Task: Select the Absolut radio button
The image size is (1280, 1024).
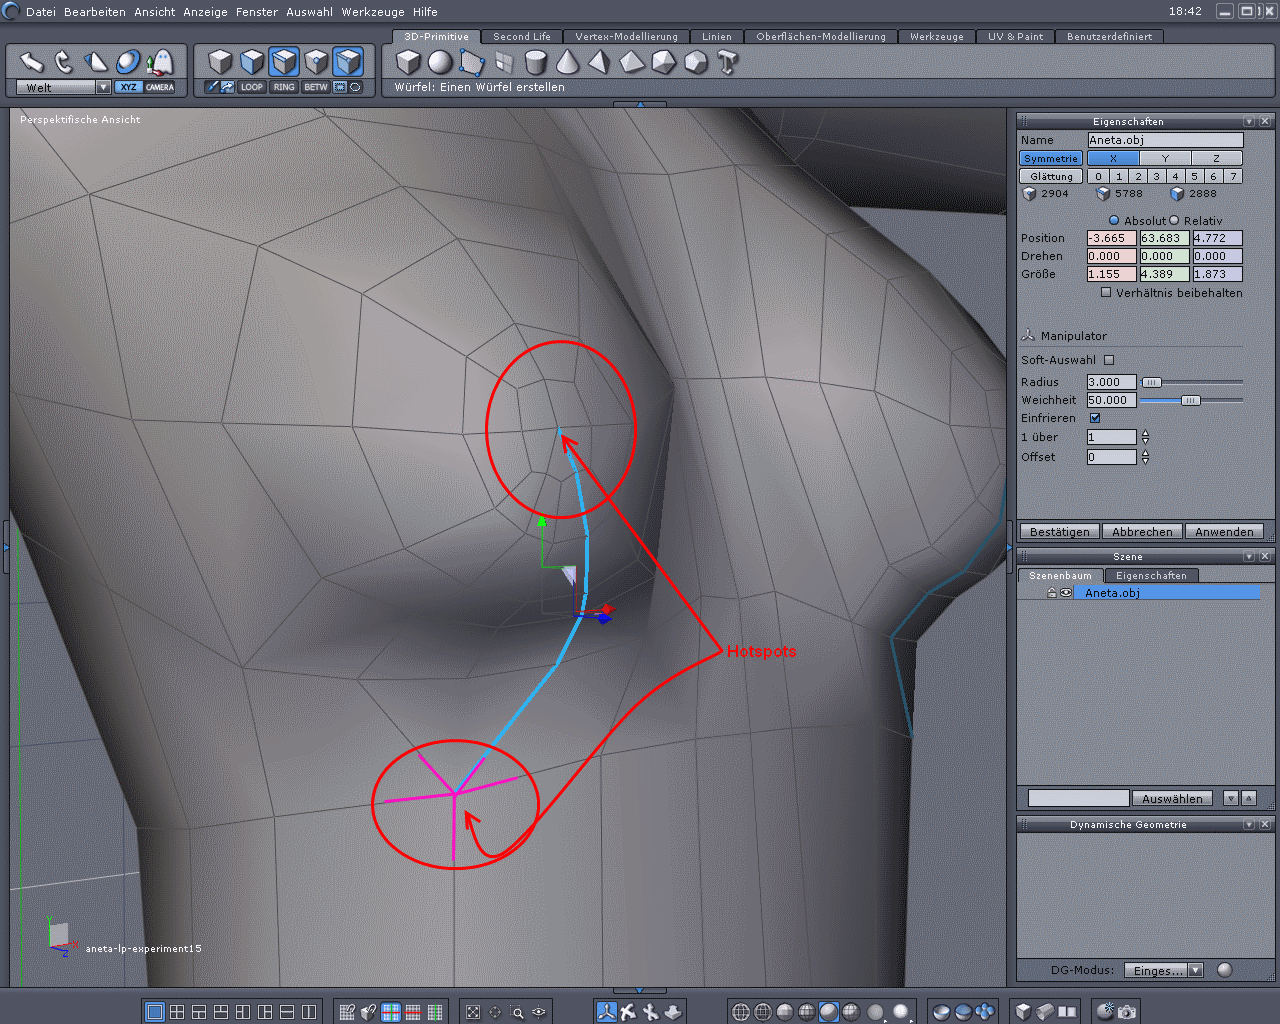Action: (x=1114, y=221)
